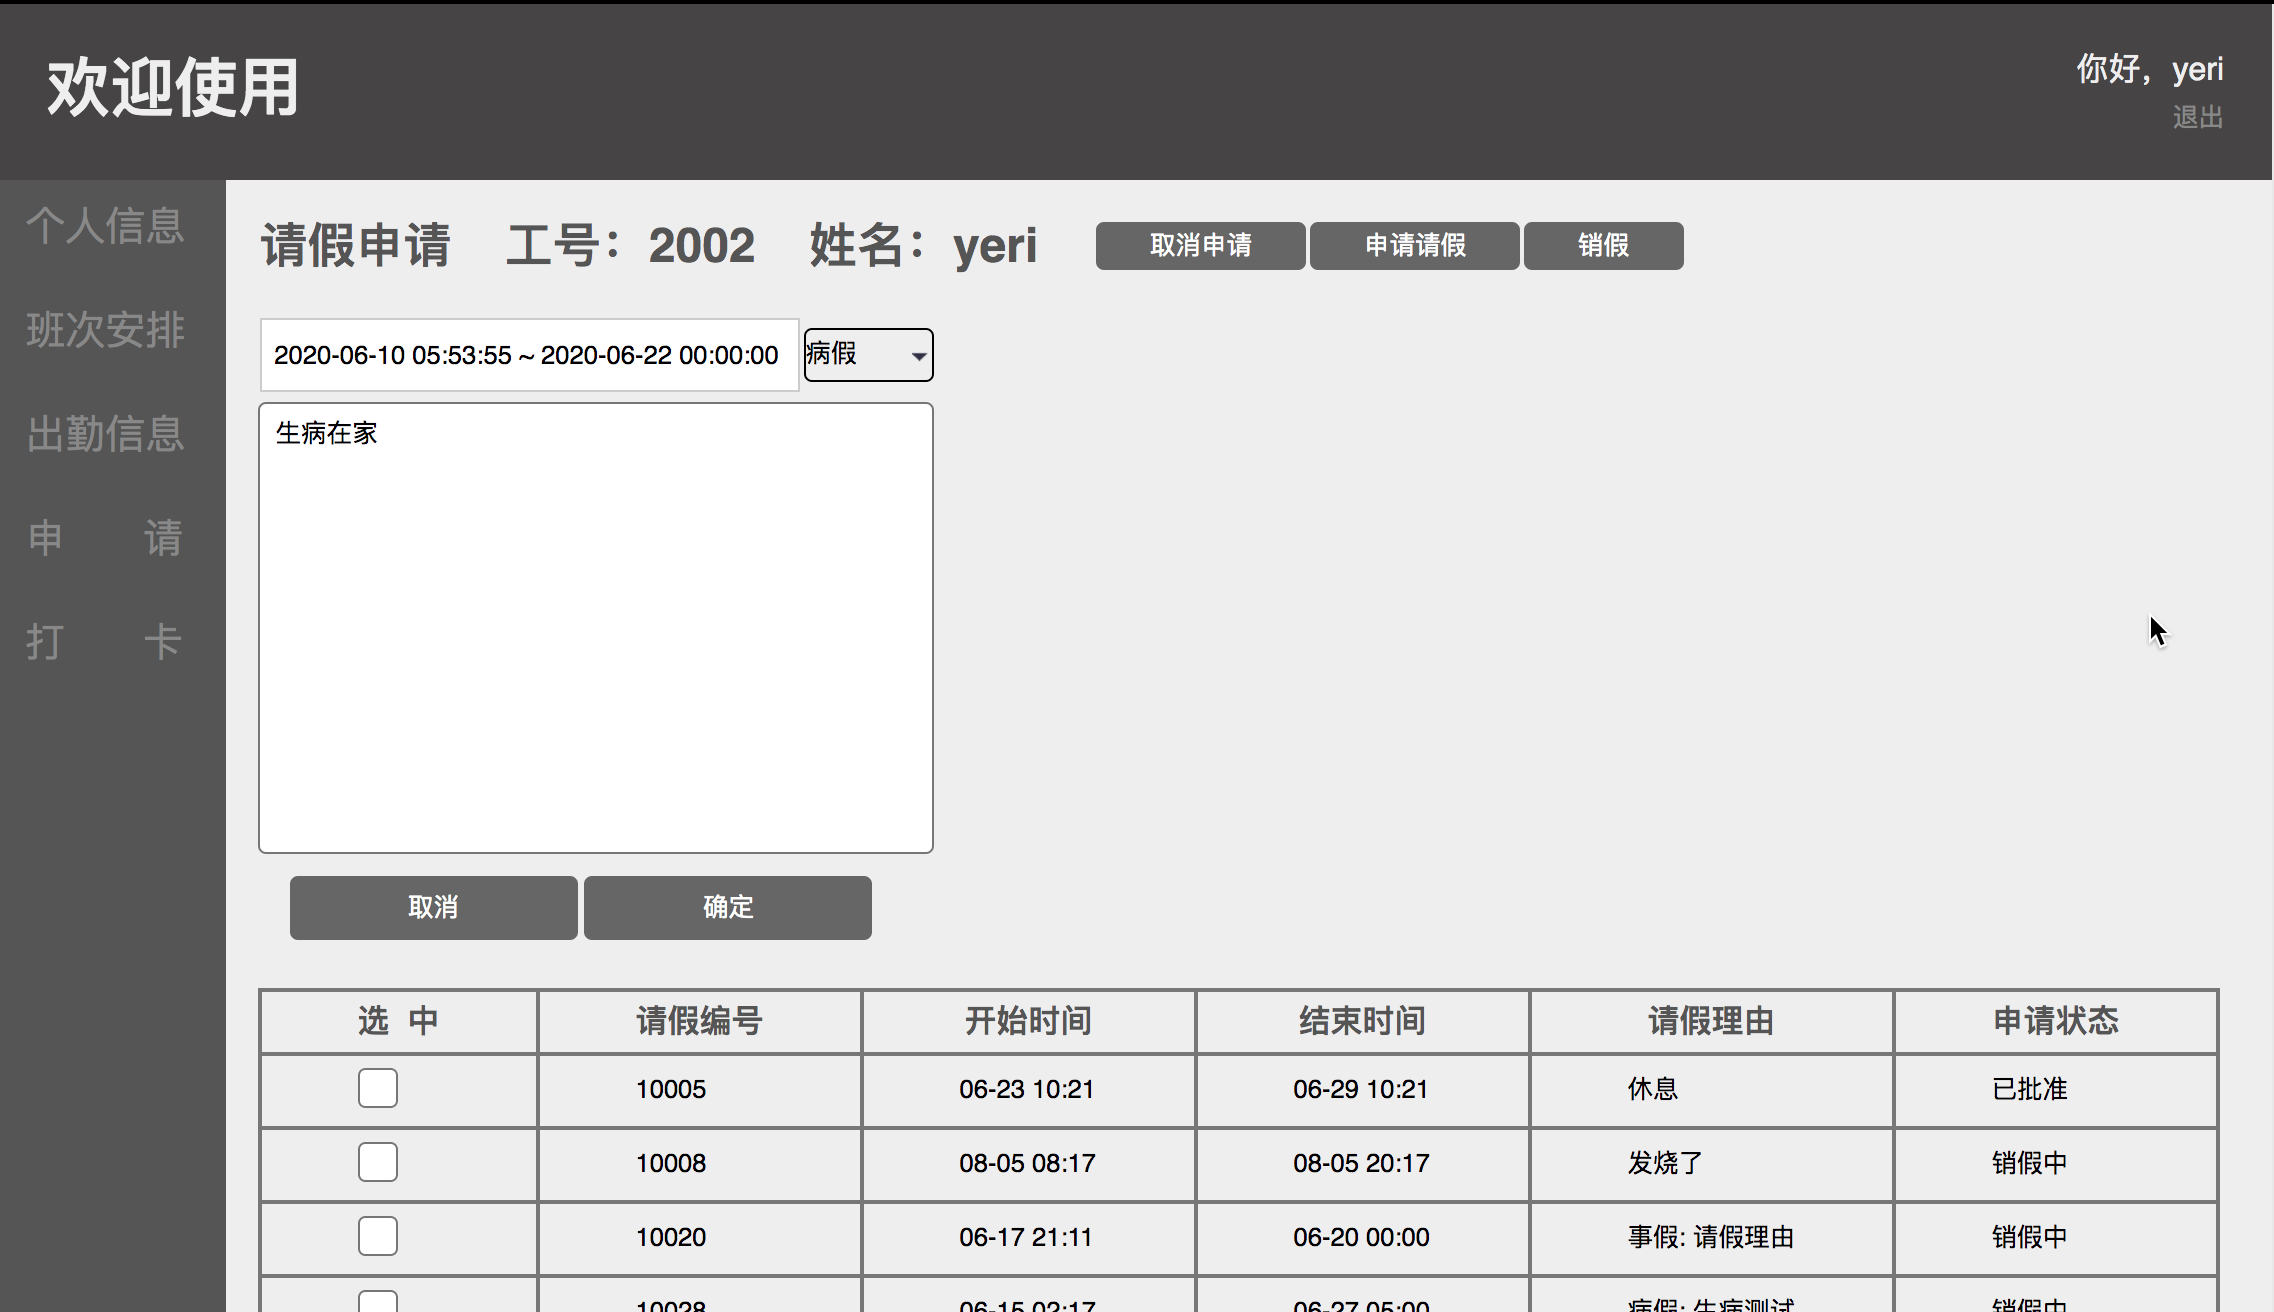Image resolution: width=2274 pixels, height=1312 pixels.
Task: Tick the checkbox for leave 10020
Action: (378, 1236)
